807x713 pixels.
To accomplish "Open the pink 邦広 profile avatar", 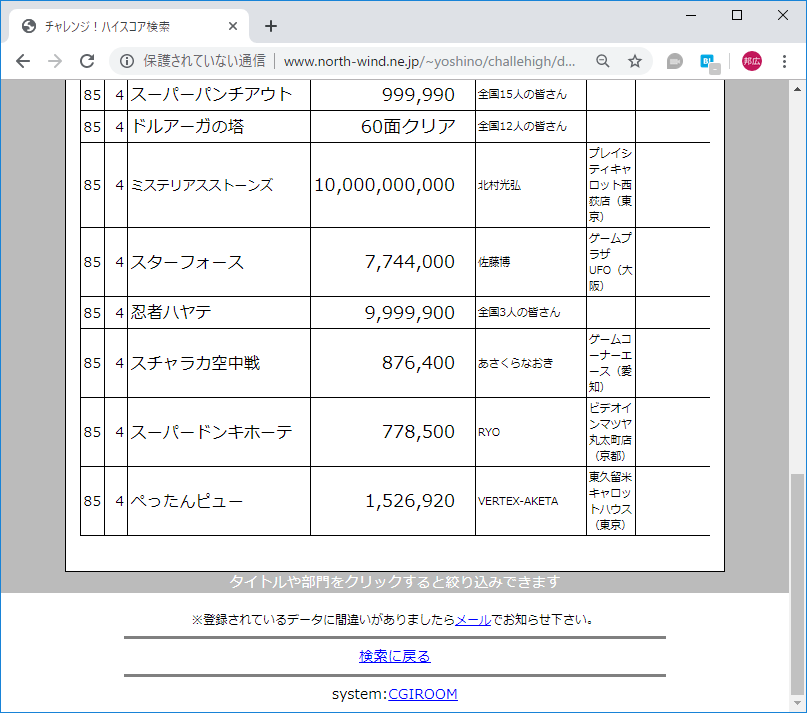I will click(751, 61).
